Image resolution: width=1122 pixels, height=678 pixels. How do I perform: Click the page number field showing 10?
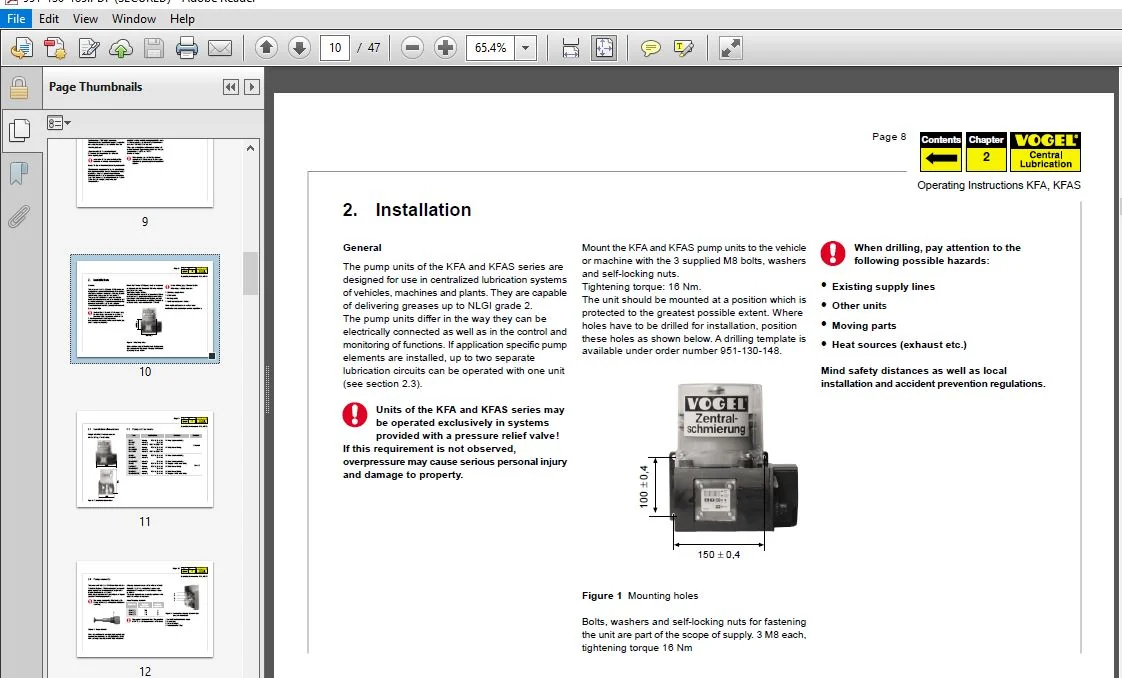coord(335,48)
